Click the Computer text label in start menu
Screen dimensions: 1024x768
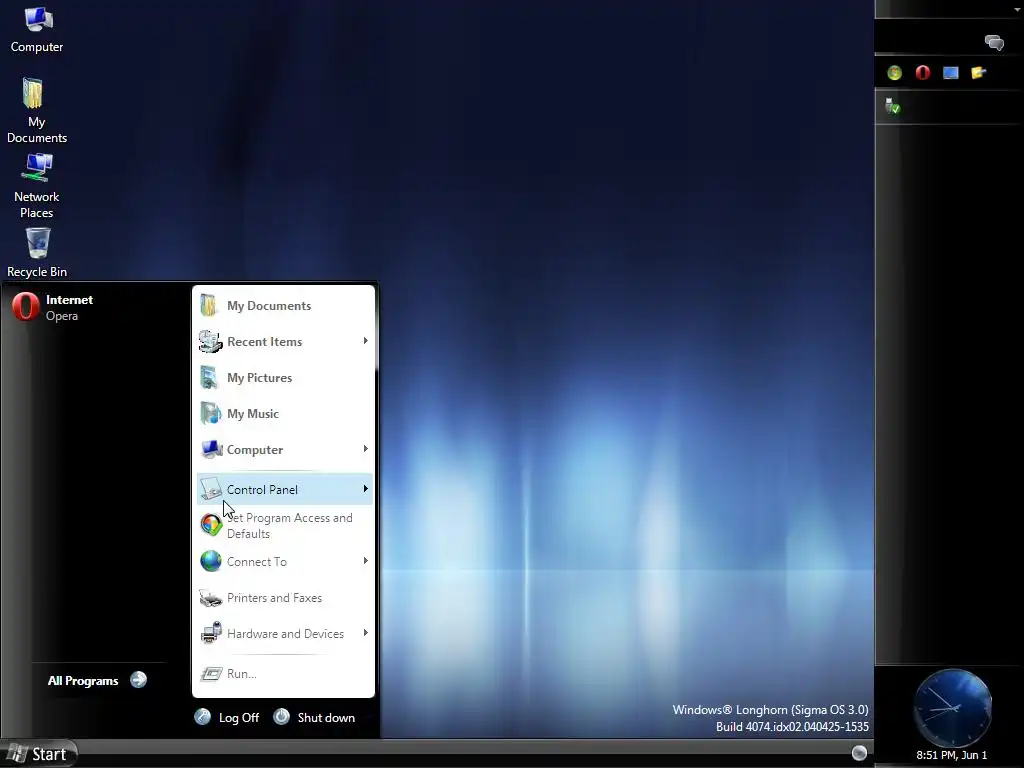pyautogui.click(x=255, y=449)
